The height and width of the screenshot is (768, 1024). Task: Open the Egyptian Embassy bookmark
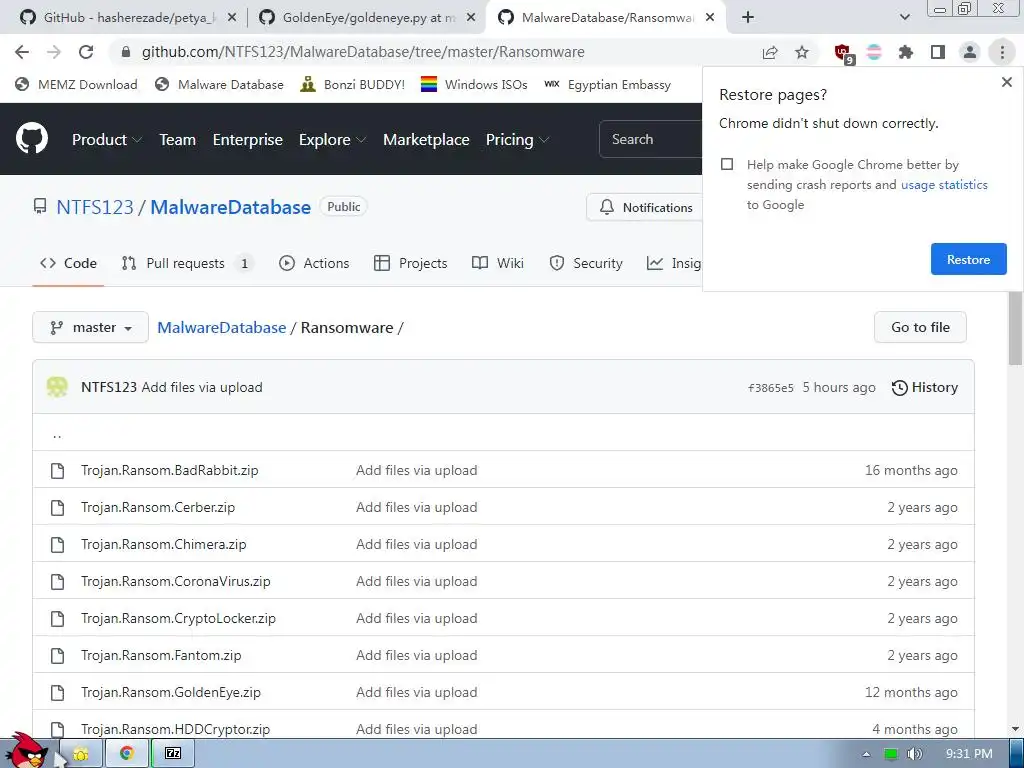[x=607, y=84]
